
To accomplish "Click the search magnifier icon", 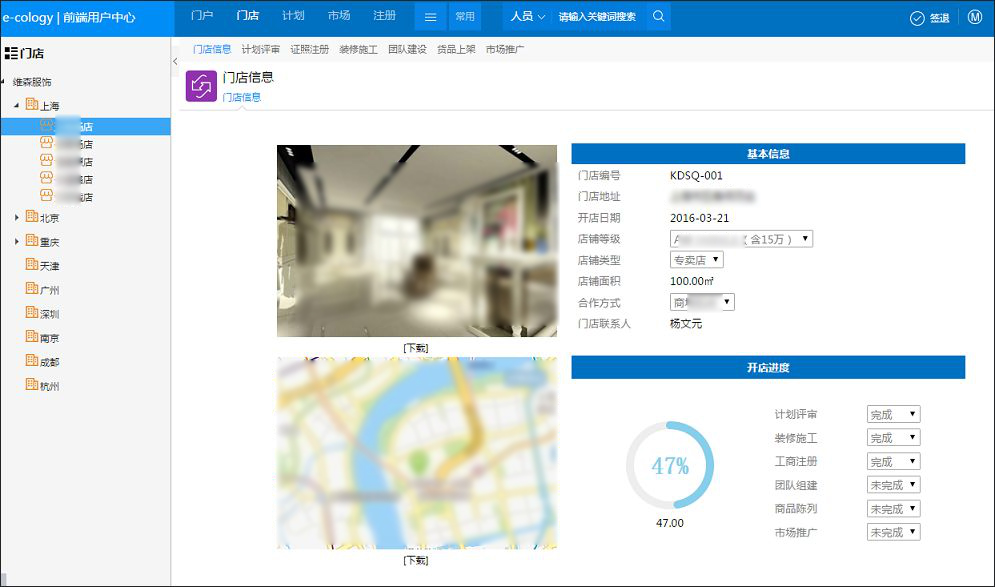I will (657, 16).
